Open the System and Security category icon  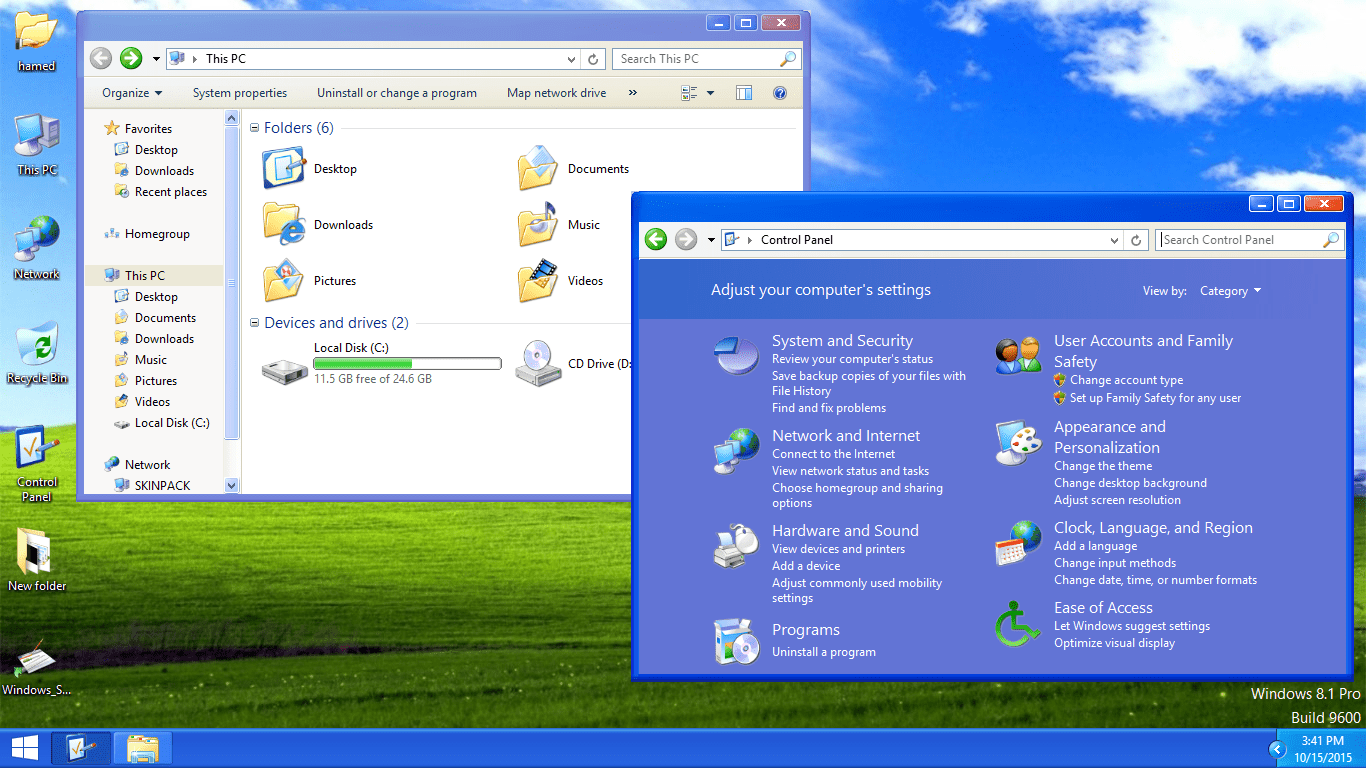[735, 356]
